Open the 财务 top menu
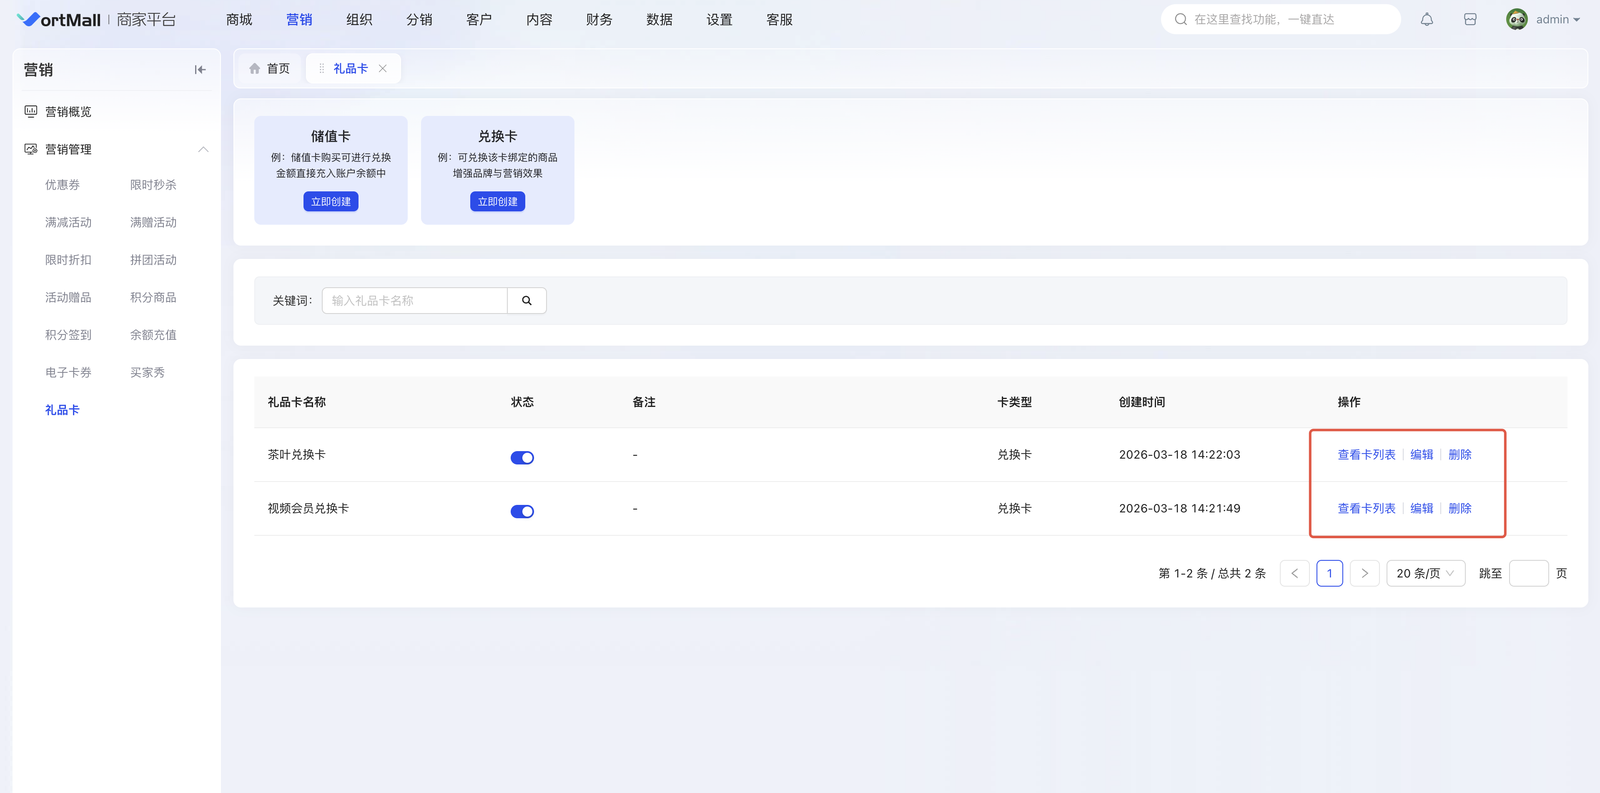Screen dimensions: 1600x793 coord(599,20)
